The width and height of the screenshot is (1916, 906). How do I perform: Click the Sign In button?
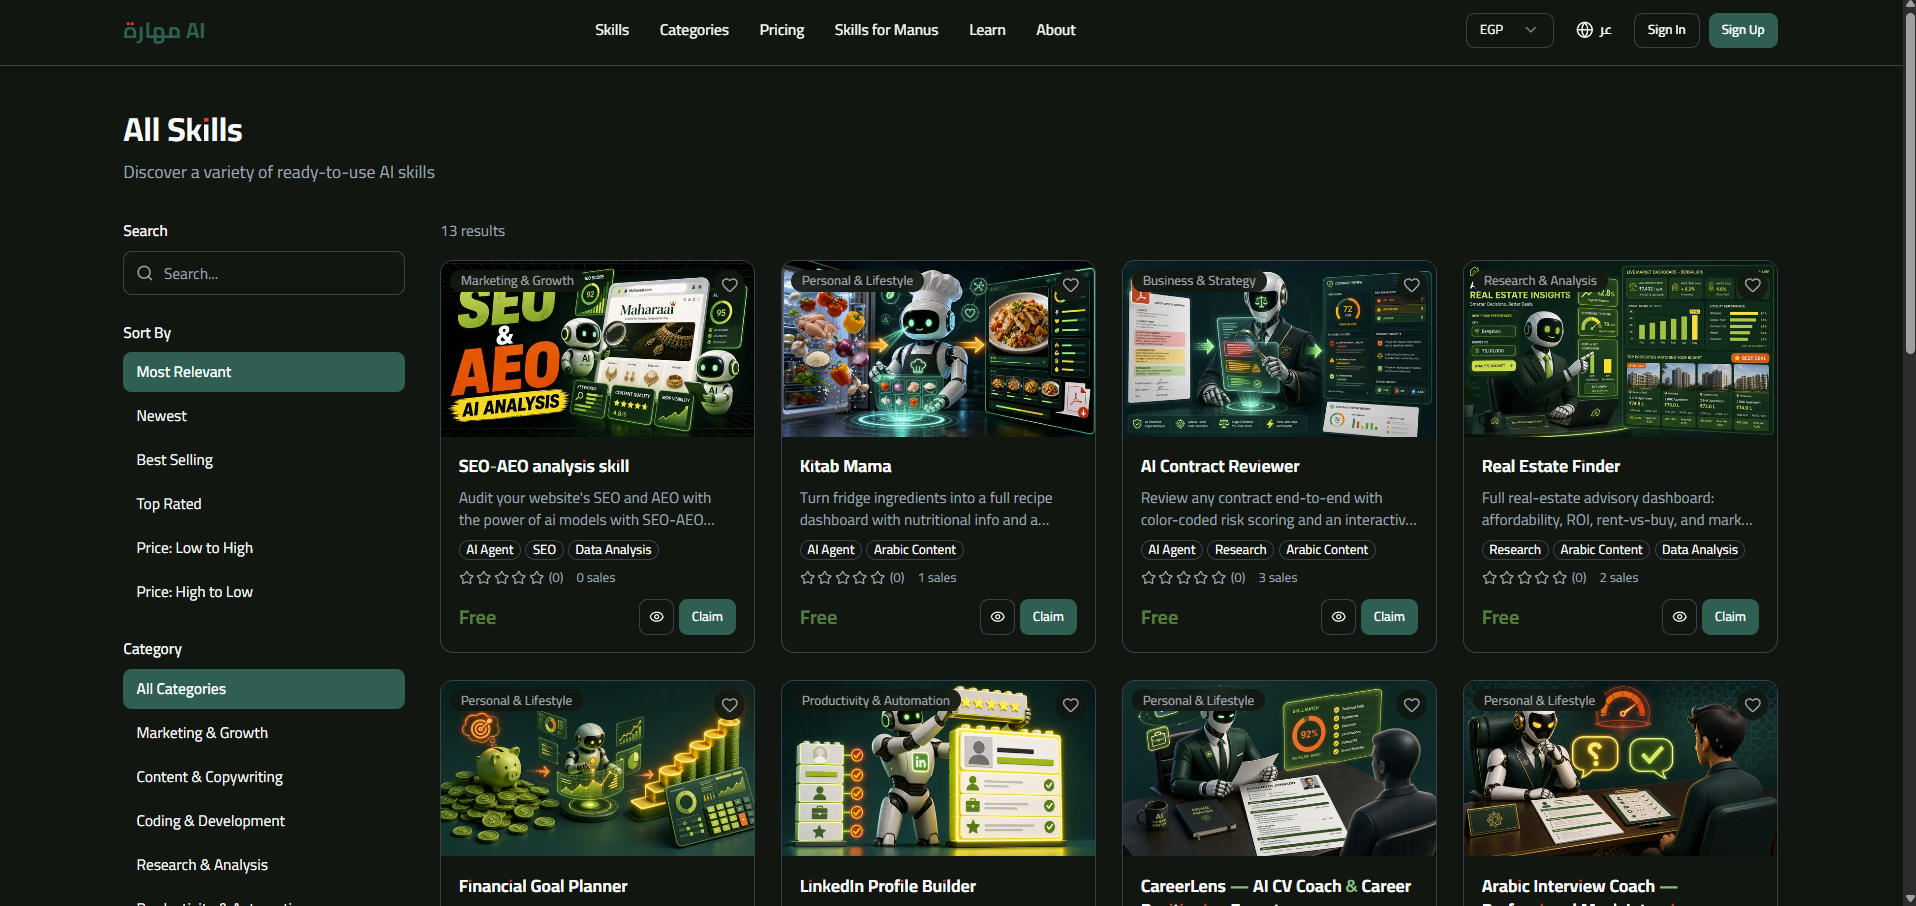1666,30
